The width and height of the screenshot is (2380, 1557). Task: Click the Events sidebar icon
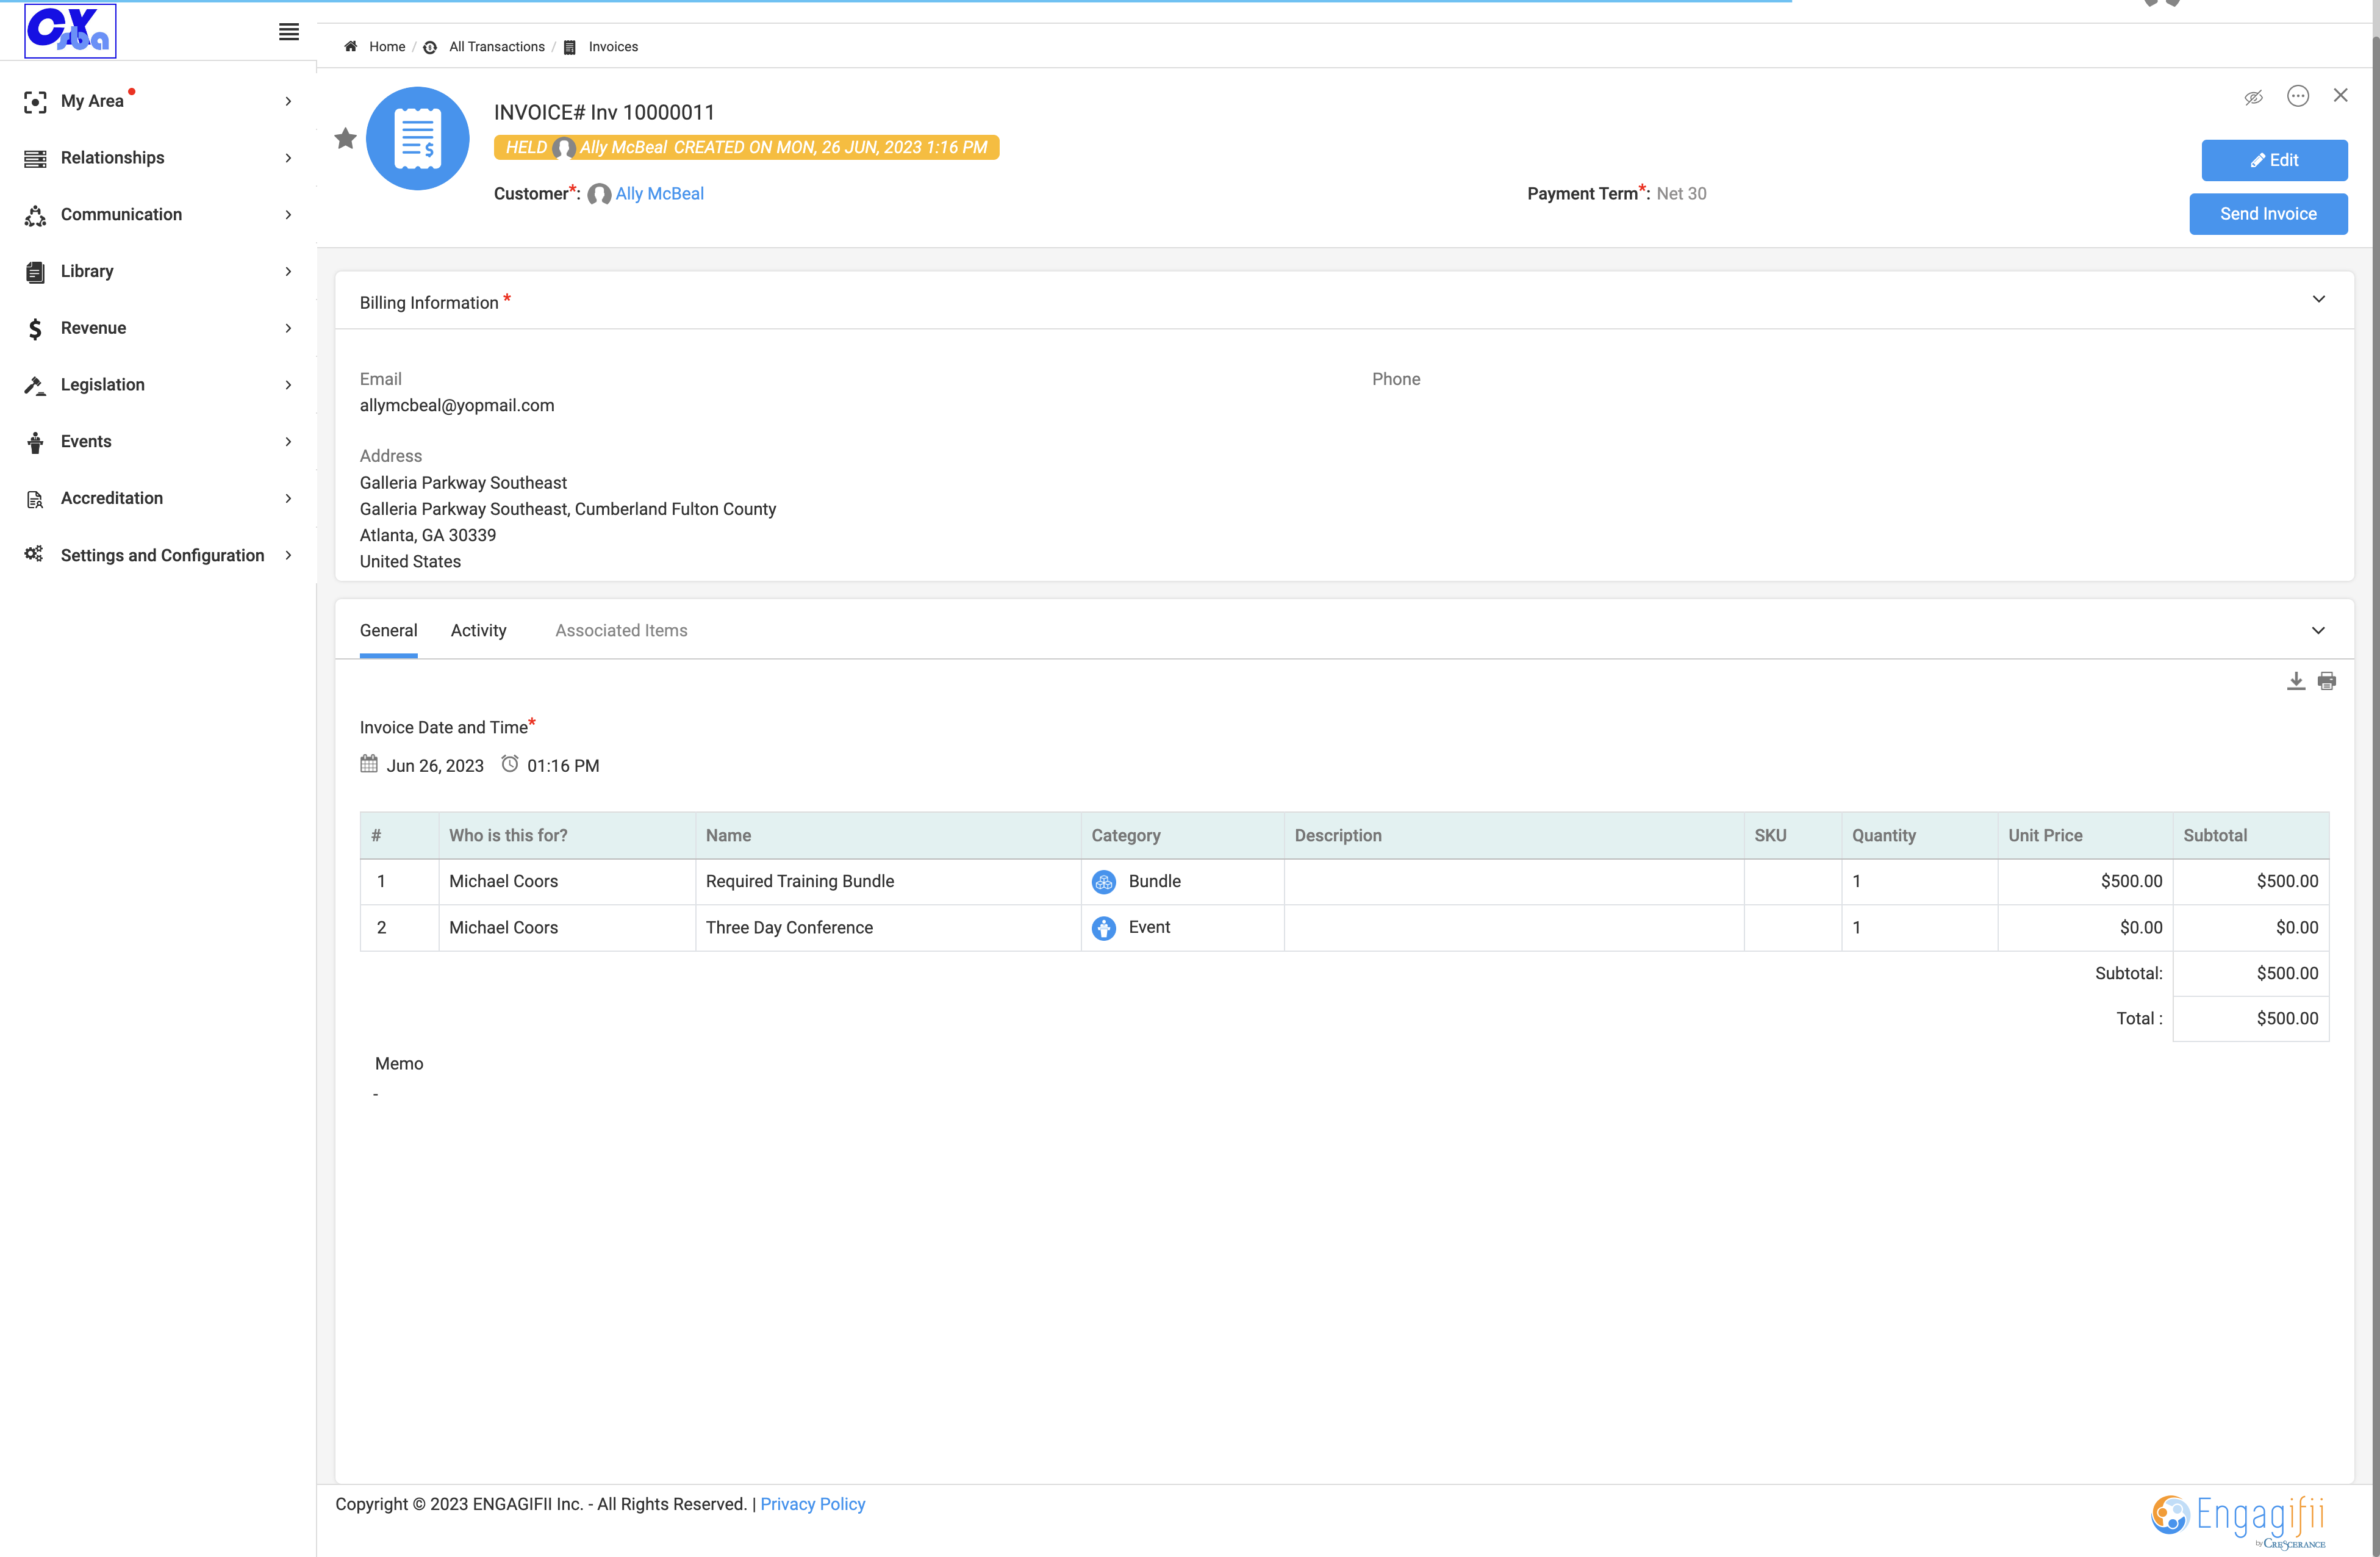coord(35,442)
